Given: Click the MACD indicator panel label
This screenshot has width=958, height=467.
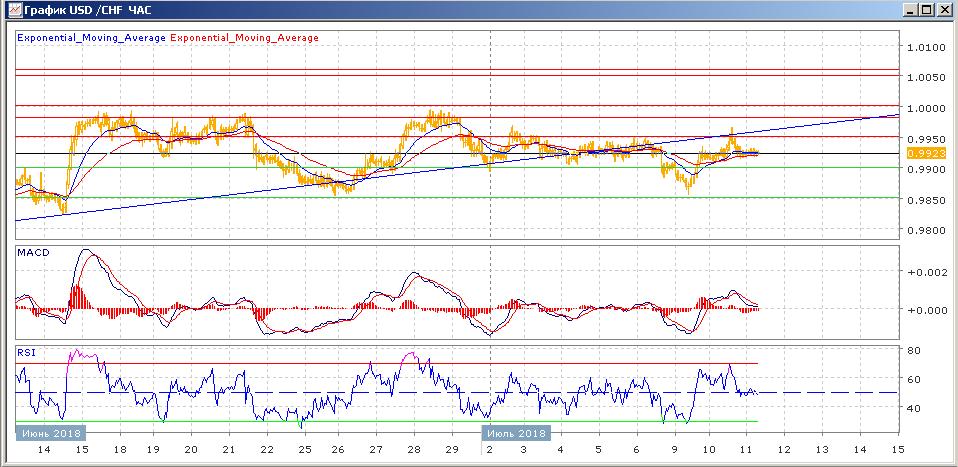Looking at the screenshot, I should pyautogui.click(x=33, y=253).
